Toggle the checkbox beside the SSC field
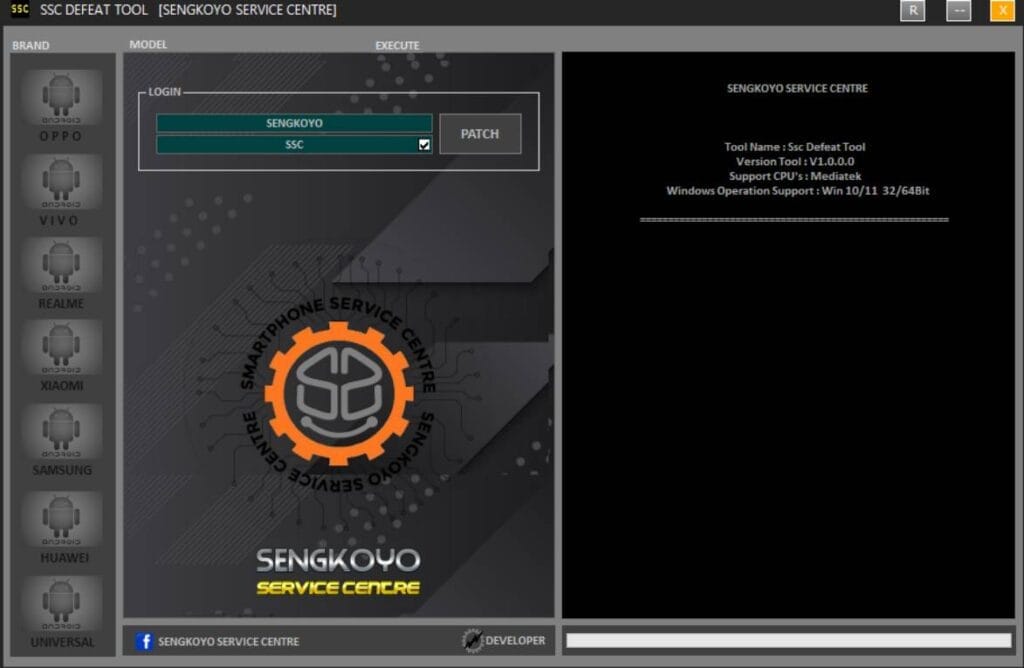 click(423, 144)
